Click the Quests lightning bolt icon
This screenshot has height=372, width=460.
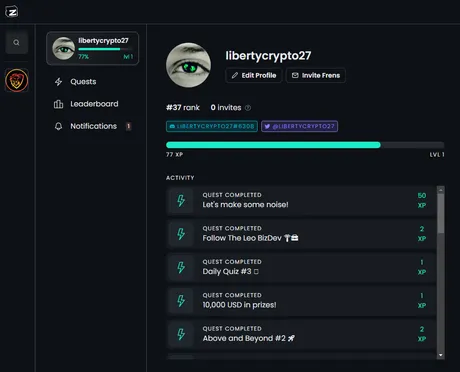pos(59,82)
